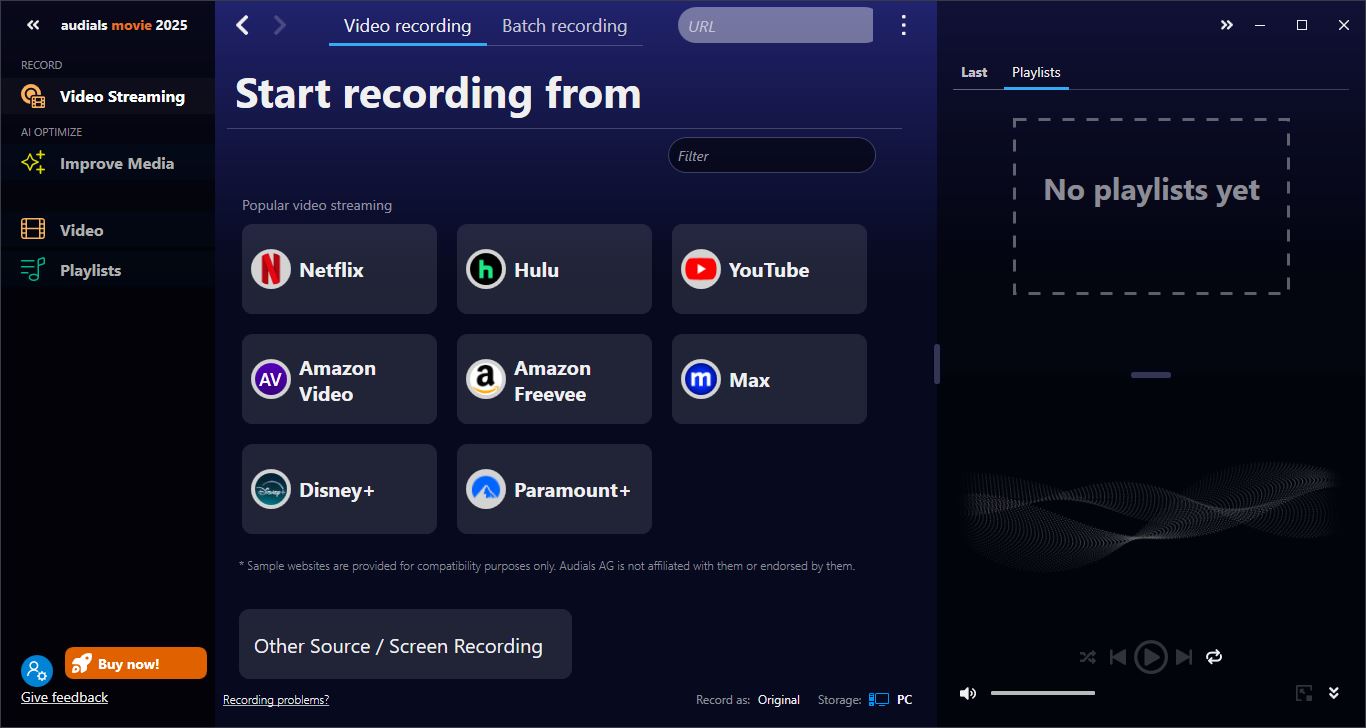Switch to Batch recording tab
Screen dimensions: 1366x728
tap(565, 26)
